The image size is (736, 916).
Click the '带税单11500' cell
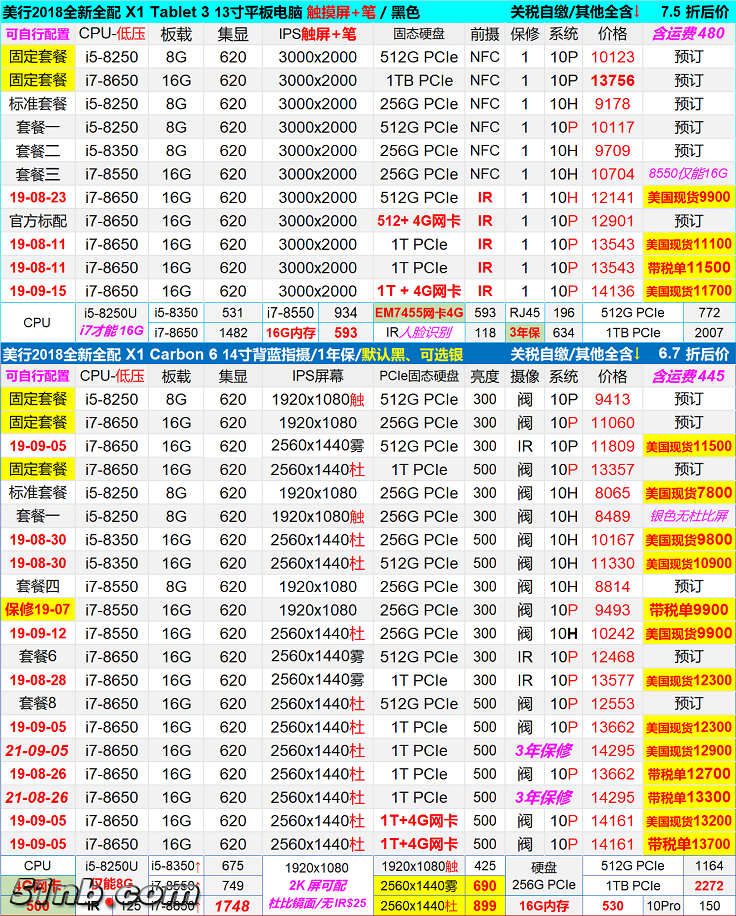point(688,268)
